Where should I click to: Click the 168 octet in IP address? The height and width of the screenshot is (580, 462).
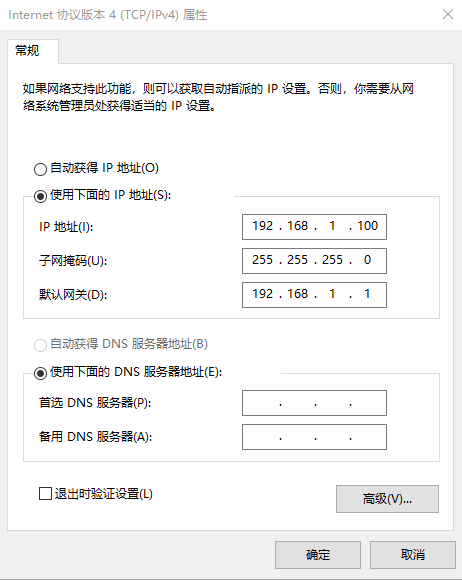click(x=297, y=226)
